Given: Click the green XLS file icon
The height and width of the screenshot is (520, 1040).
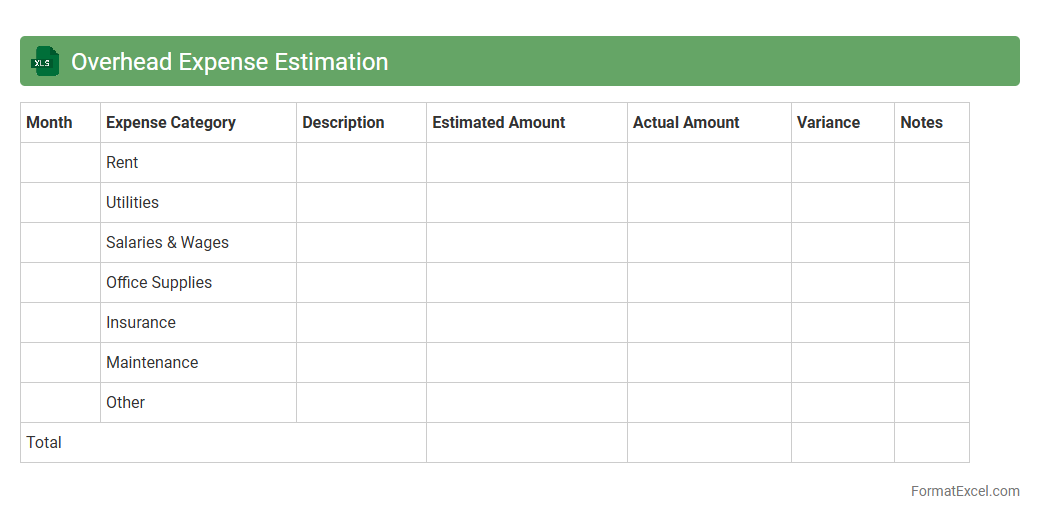Looking at the screenshot, I should (45, 61).
